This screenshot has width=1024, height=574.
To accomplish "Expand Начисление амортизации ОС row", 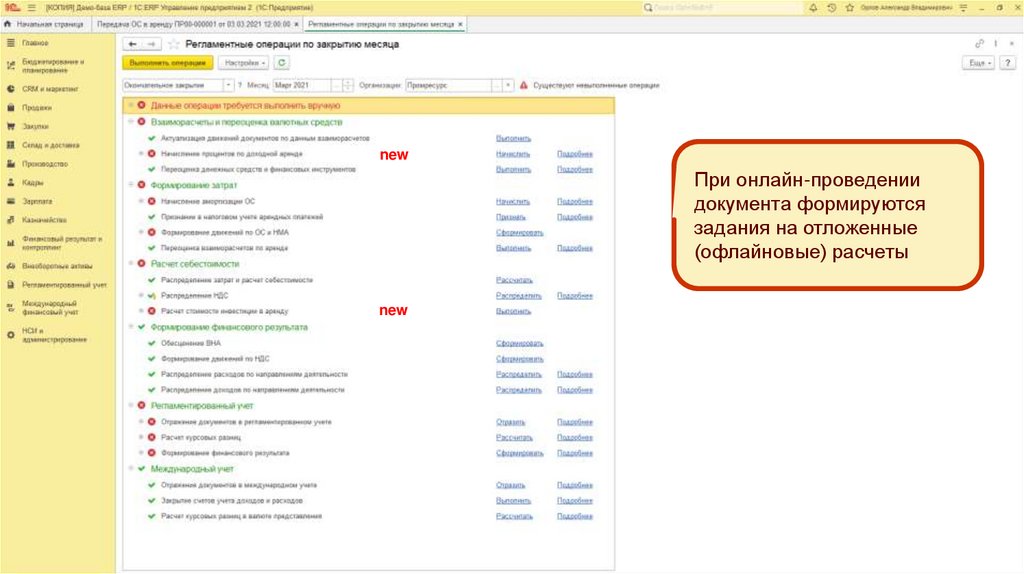I will coord(141,201).
